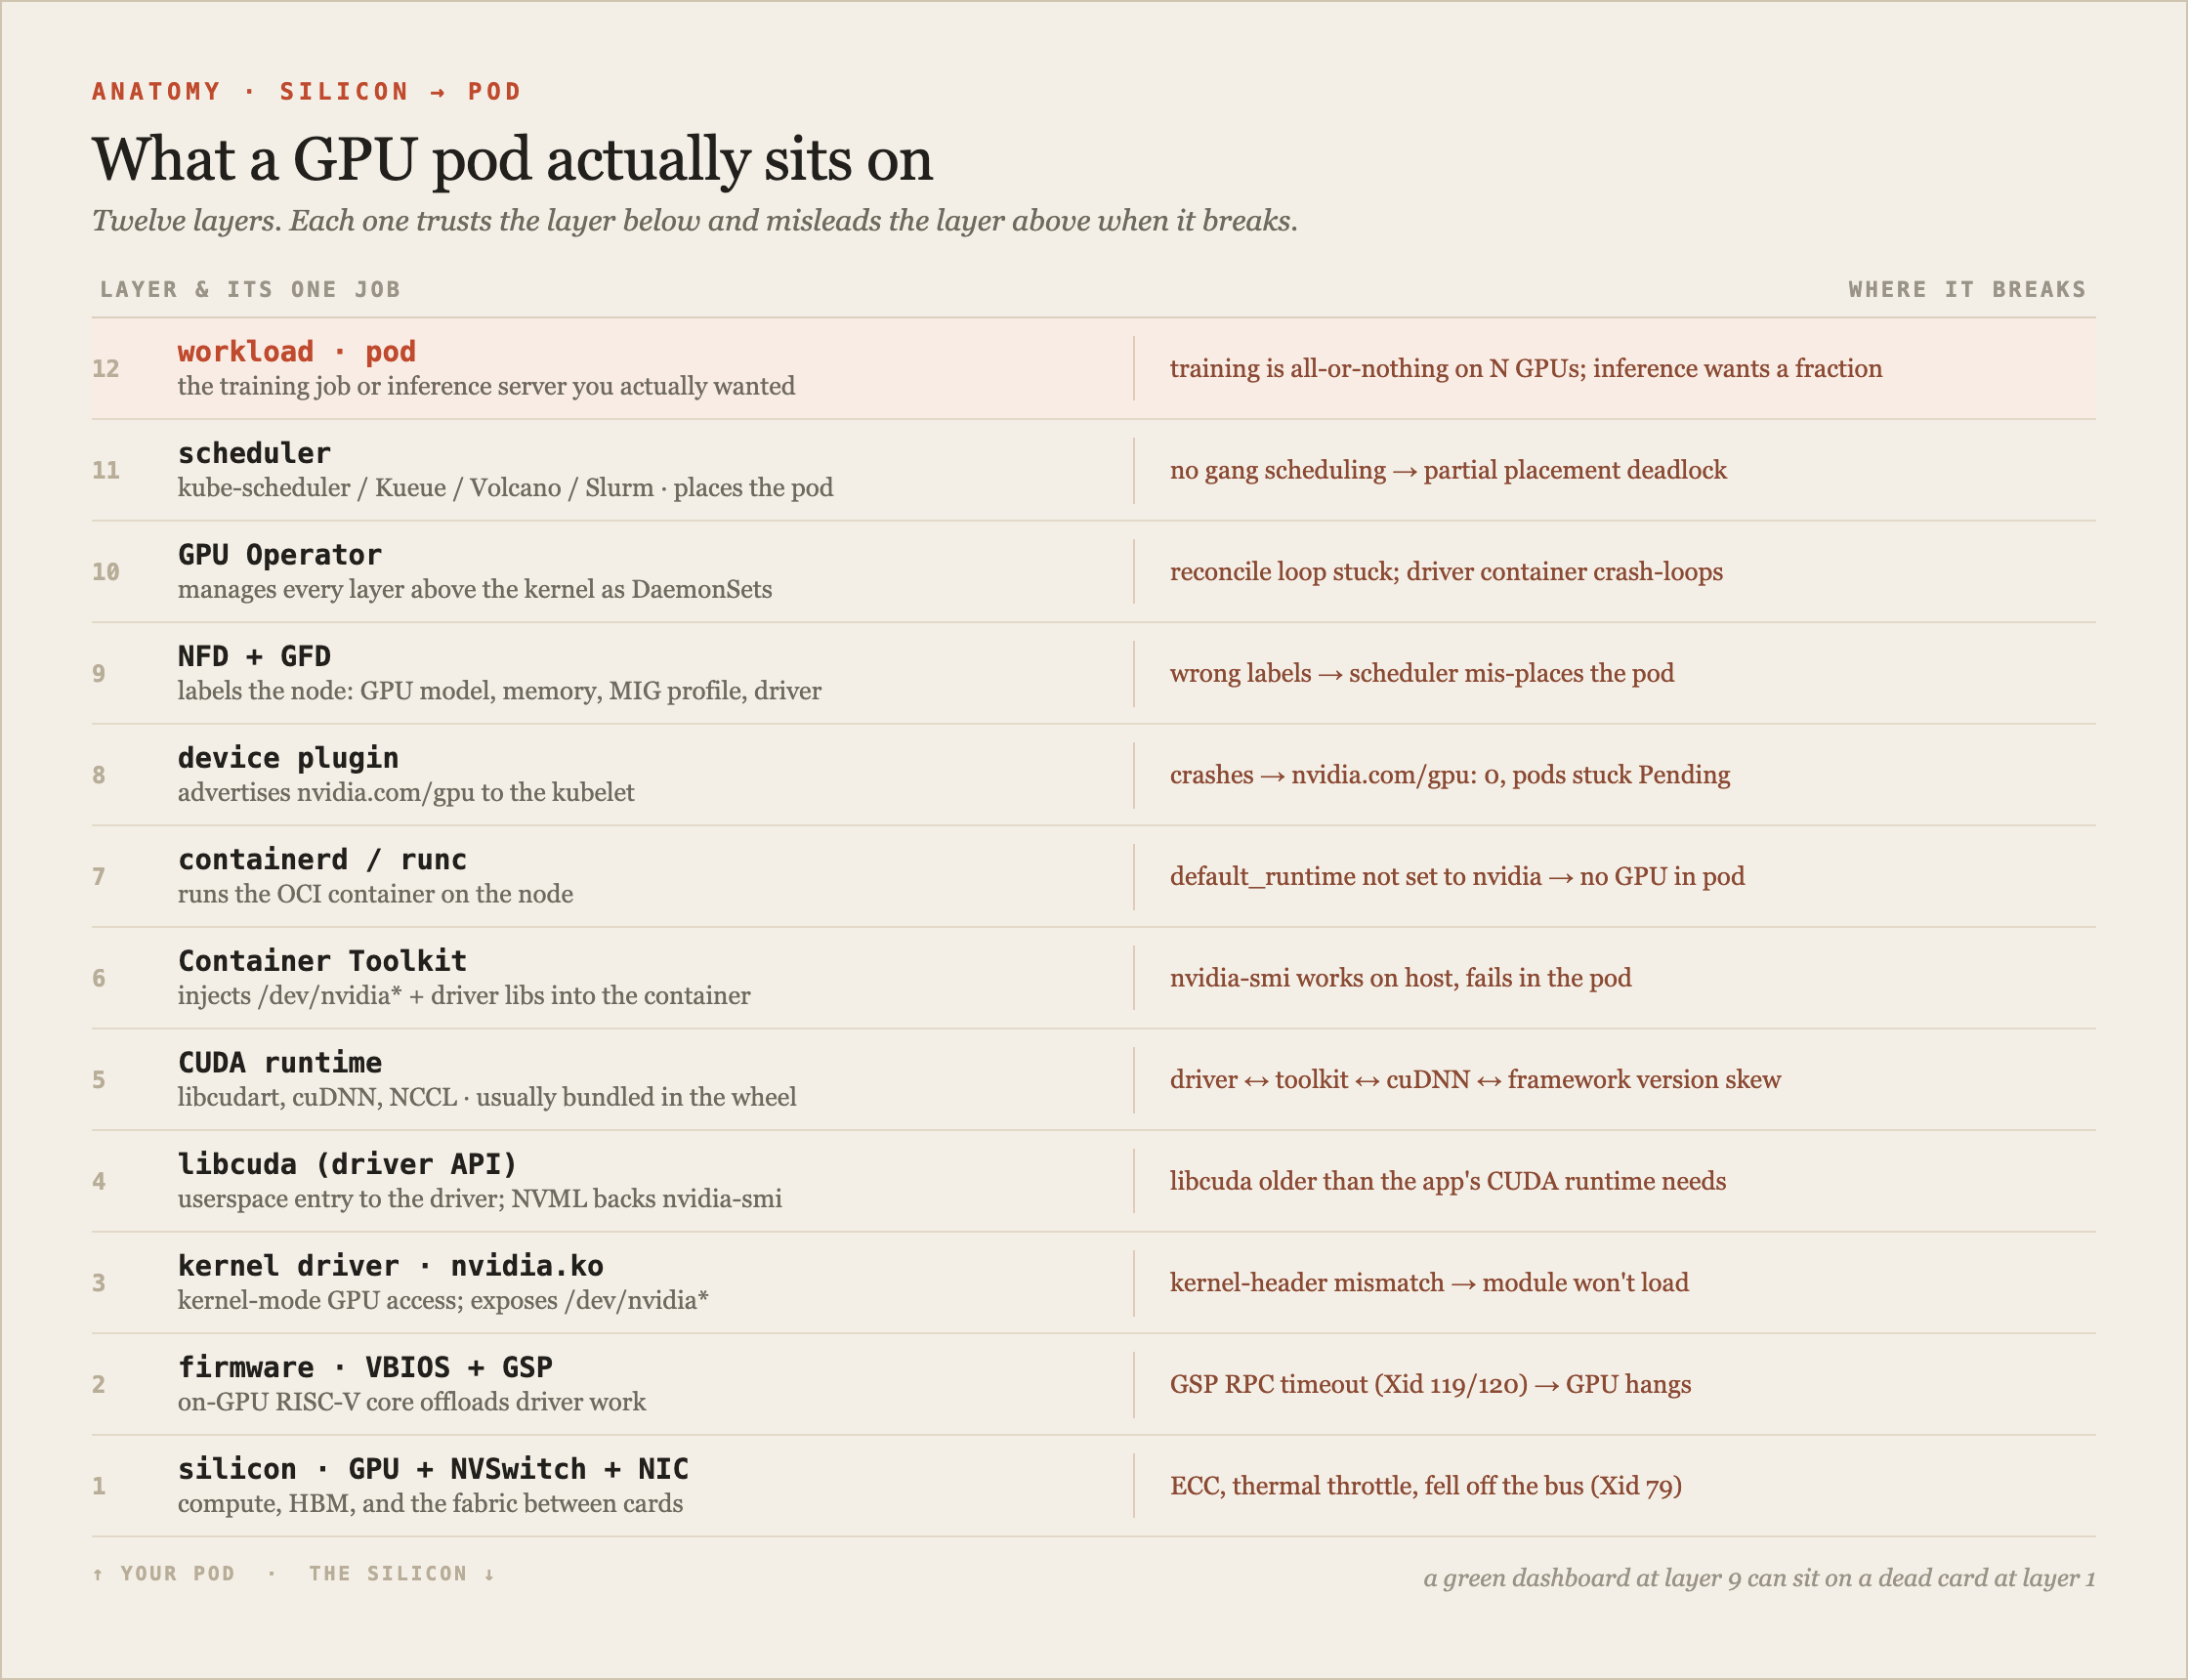
Task: Click 'kernel-mode GPU access; exposes /dev/nvidia*'
Action: pos(443,1300)
